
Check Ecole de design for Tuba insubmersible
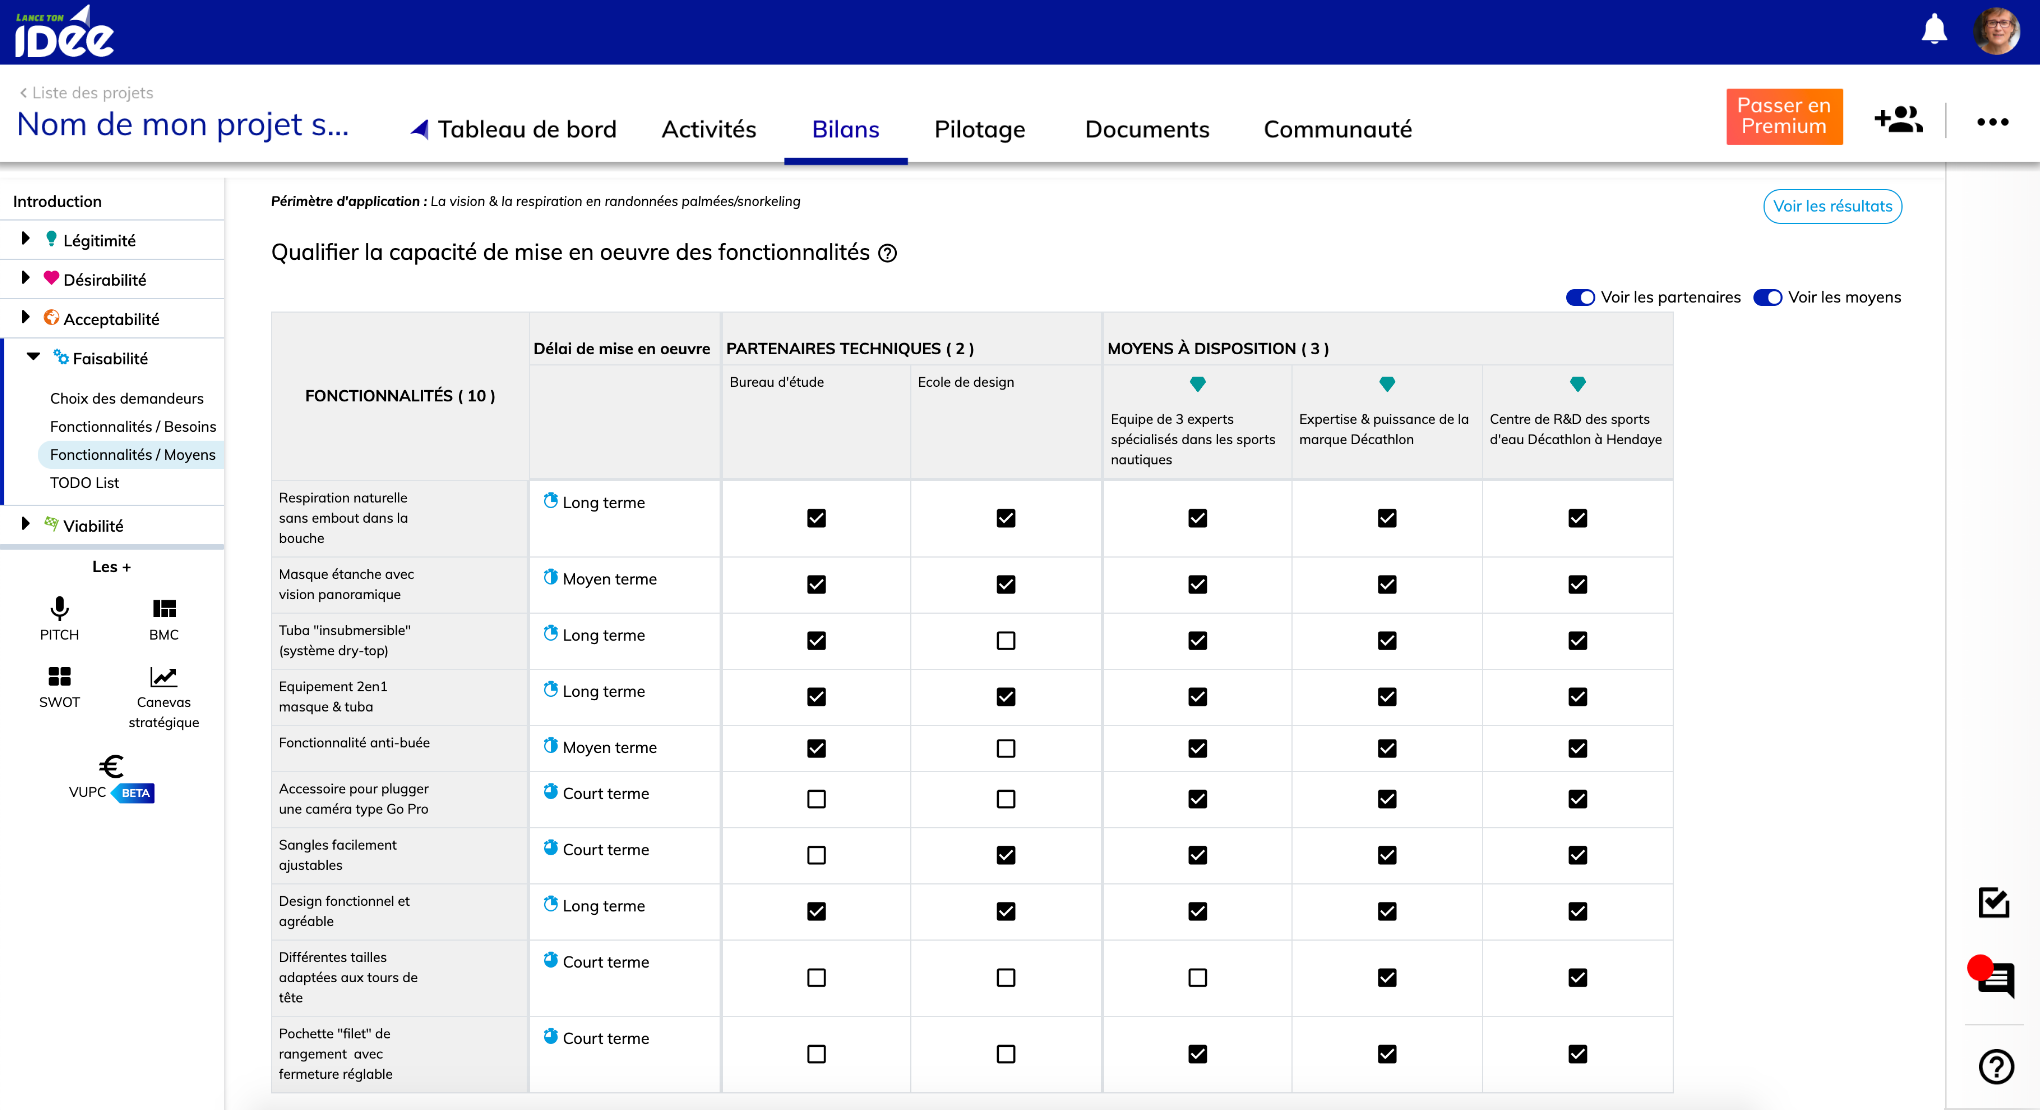(x=1006, y=641)
